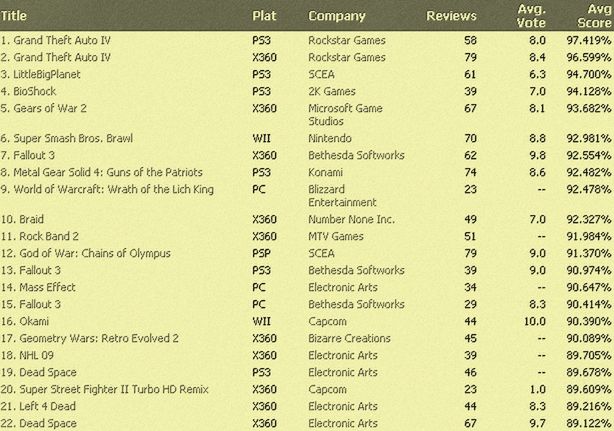Open the Braid title link
The image size is (614, 431).
[31, 219]
